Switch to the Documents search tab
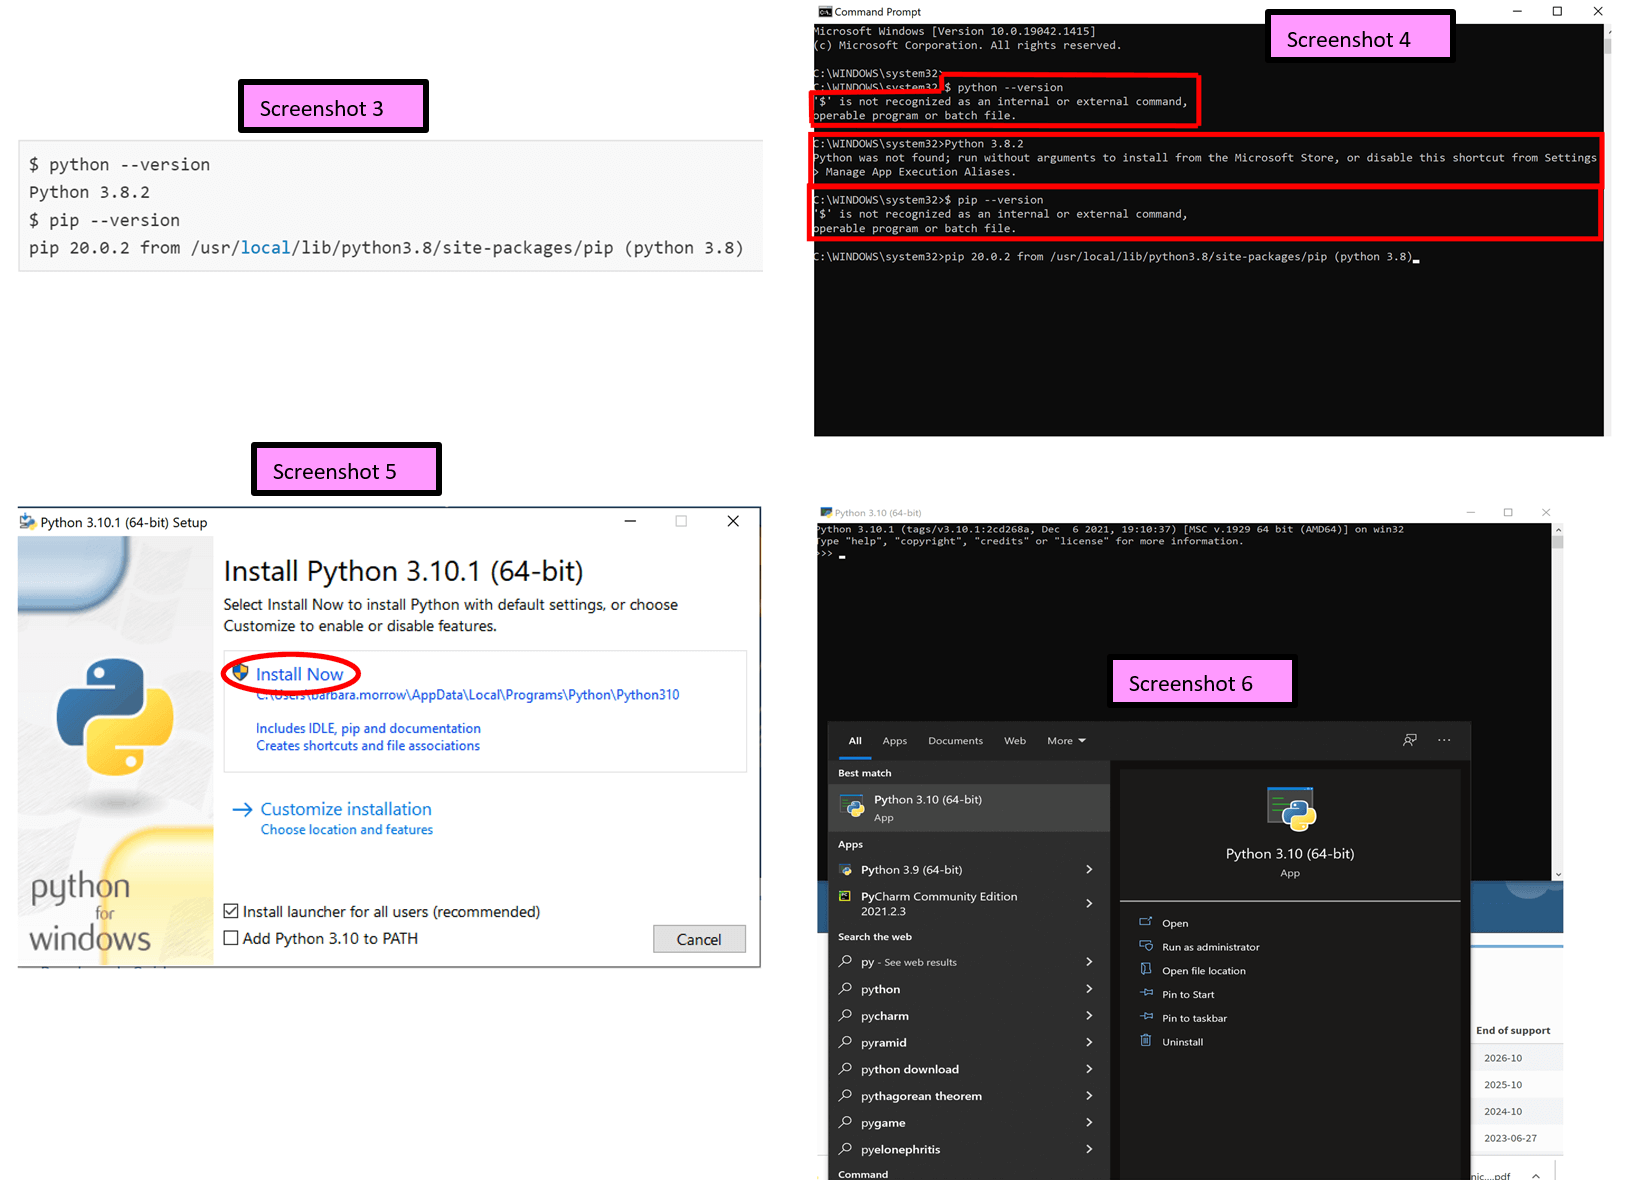The height and width of the screenshot is (1180, 1640). pyautogui.click(x=955, y=741)
